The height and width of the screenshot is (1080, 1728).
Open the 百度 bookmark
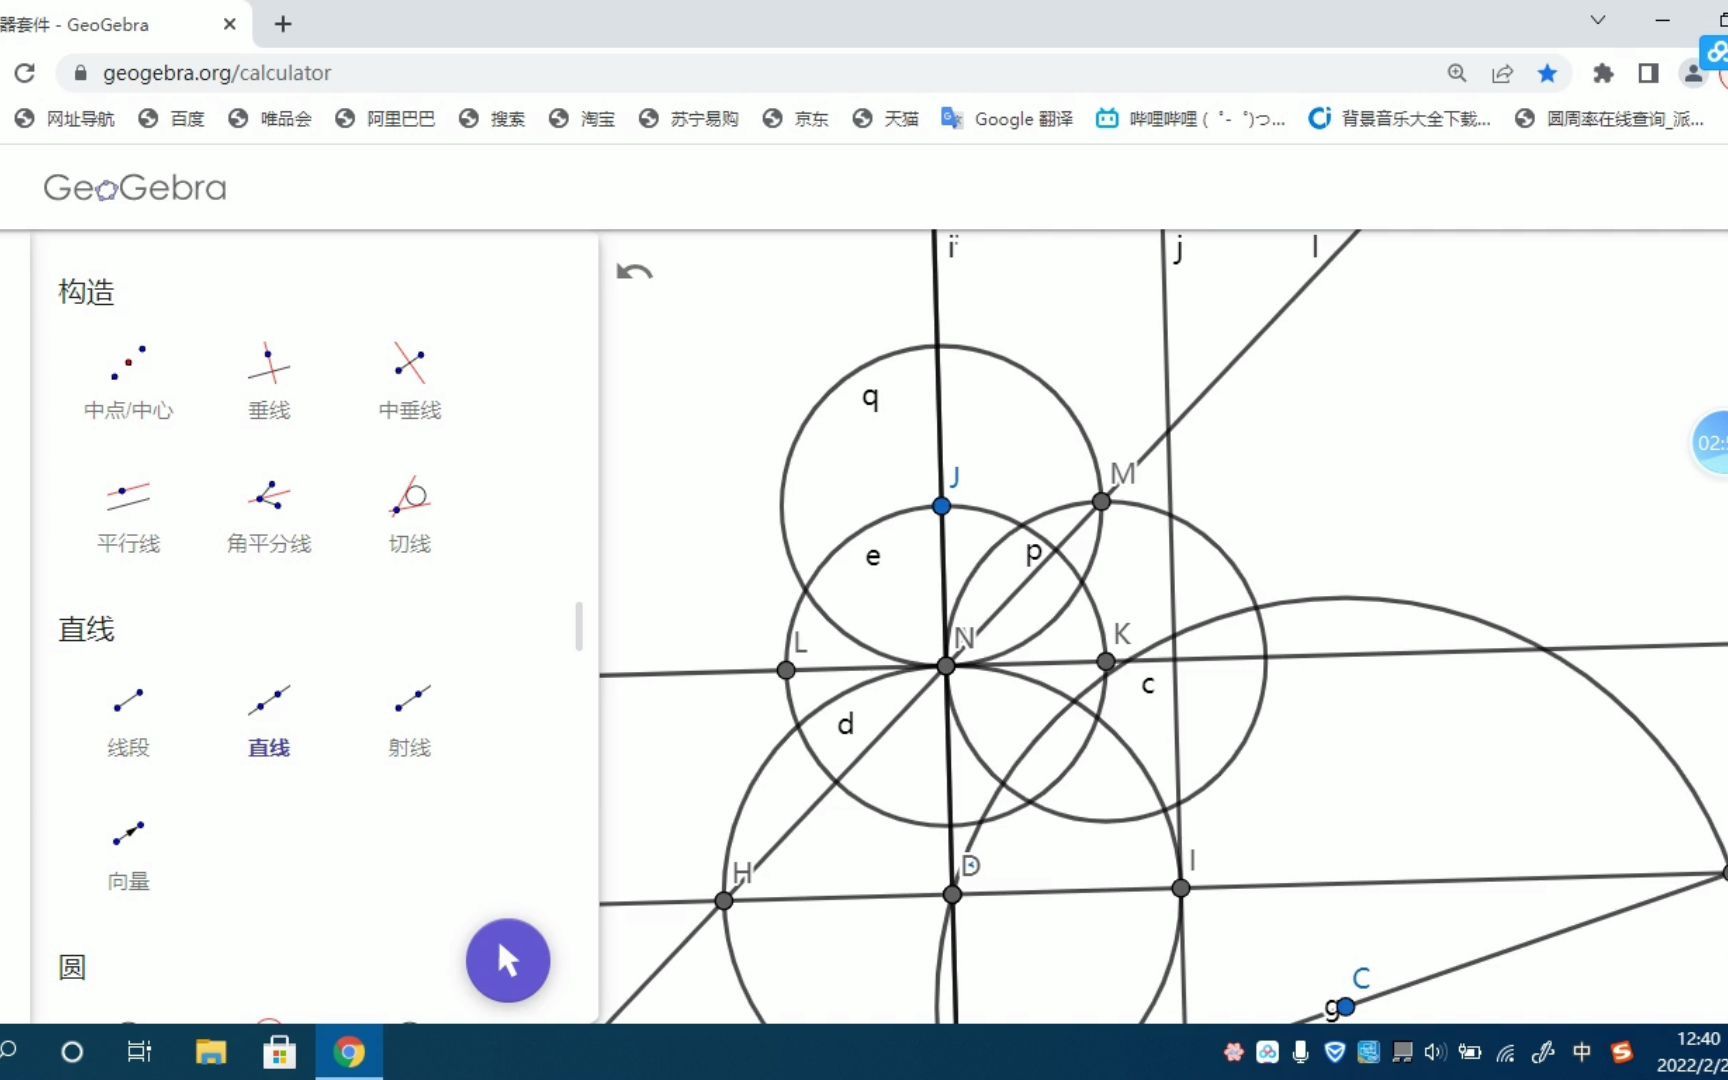tap(172, 119)
